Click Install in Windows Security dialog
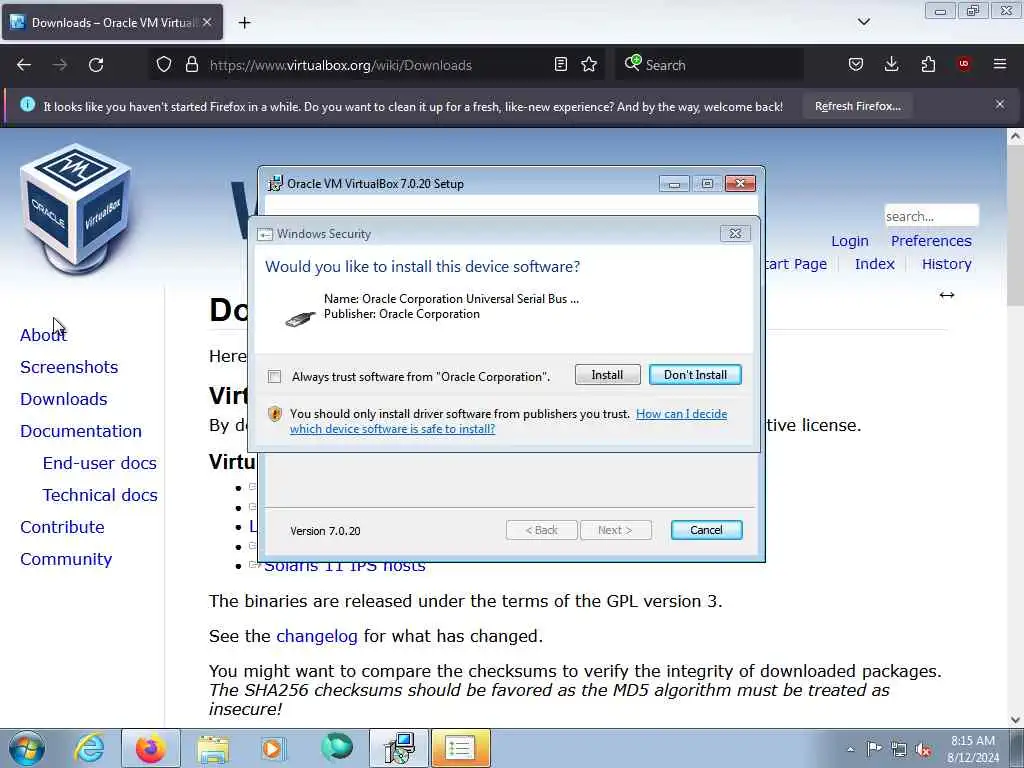Viewport: 1024px width, 768px height. 607,375
